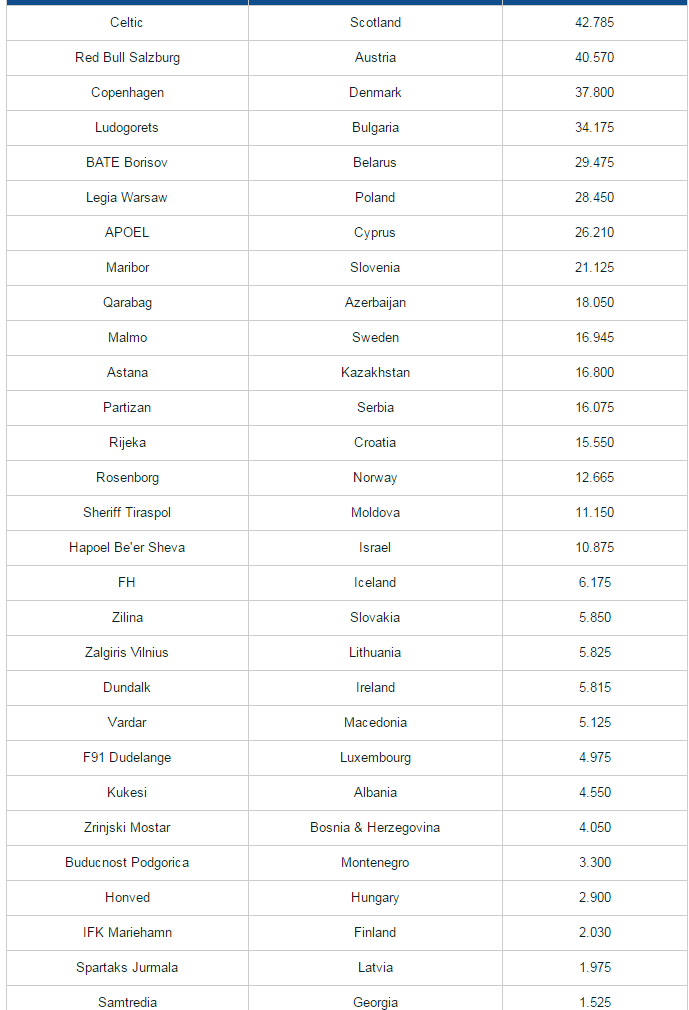Click the Celtic team name cell

click(x=127, y=22)
